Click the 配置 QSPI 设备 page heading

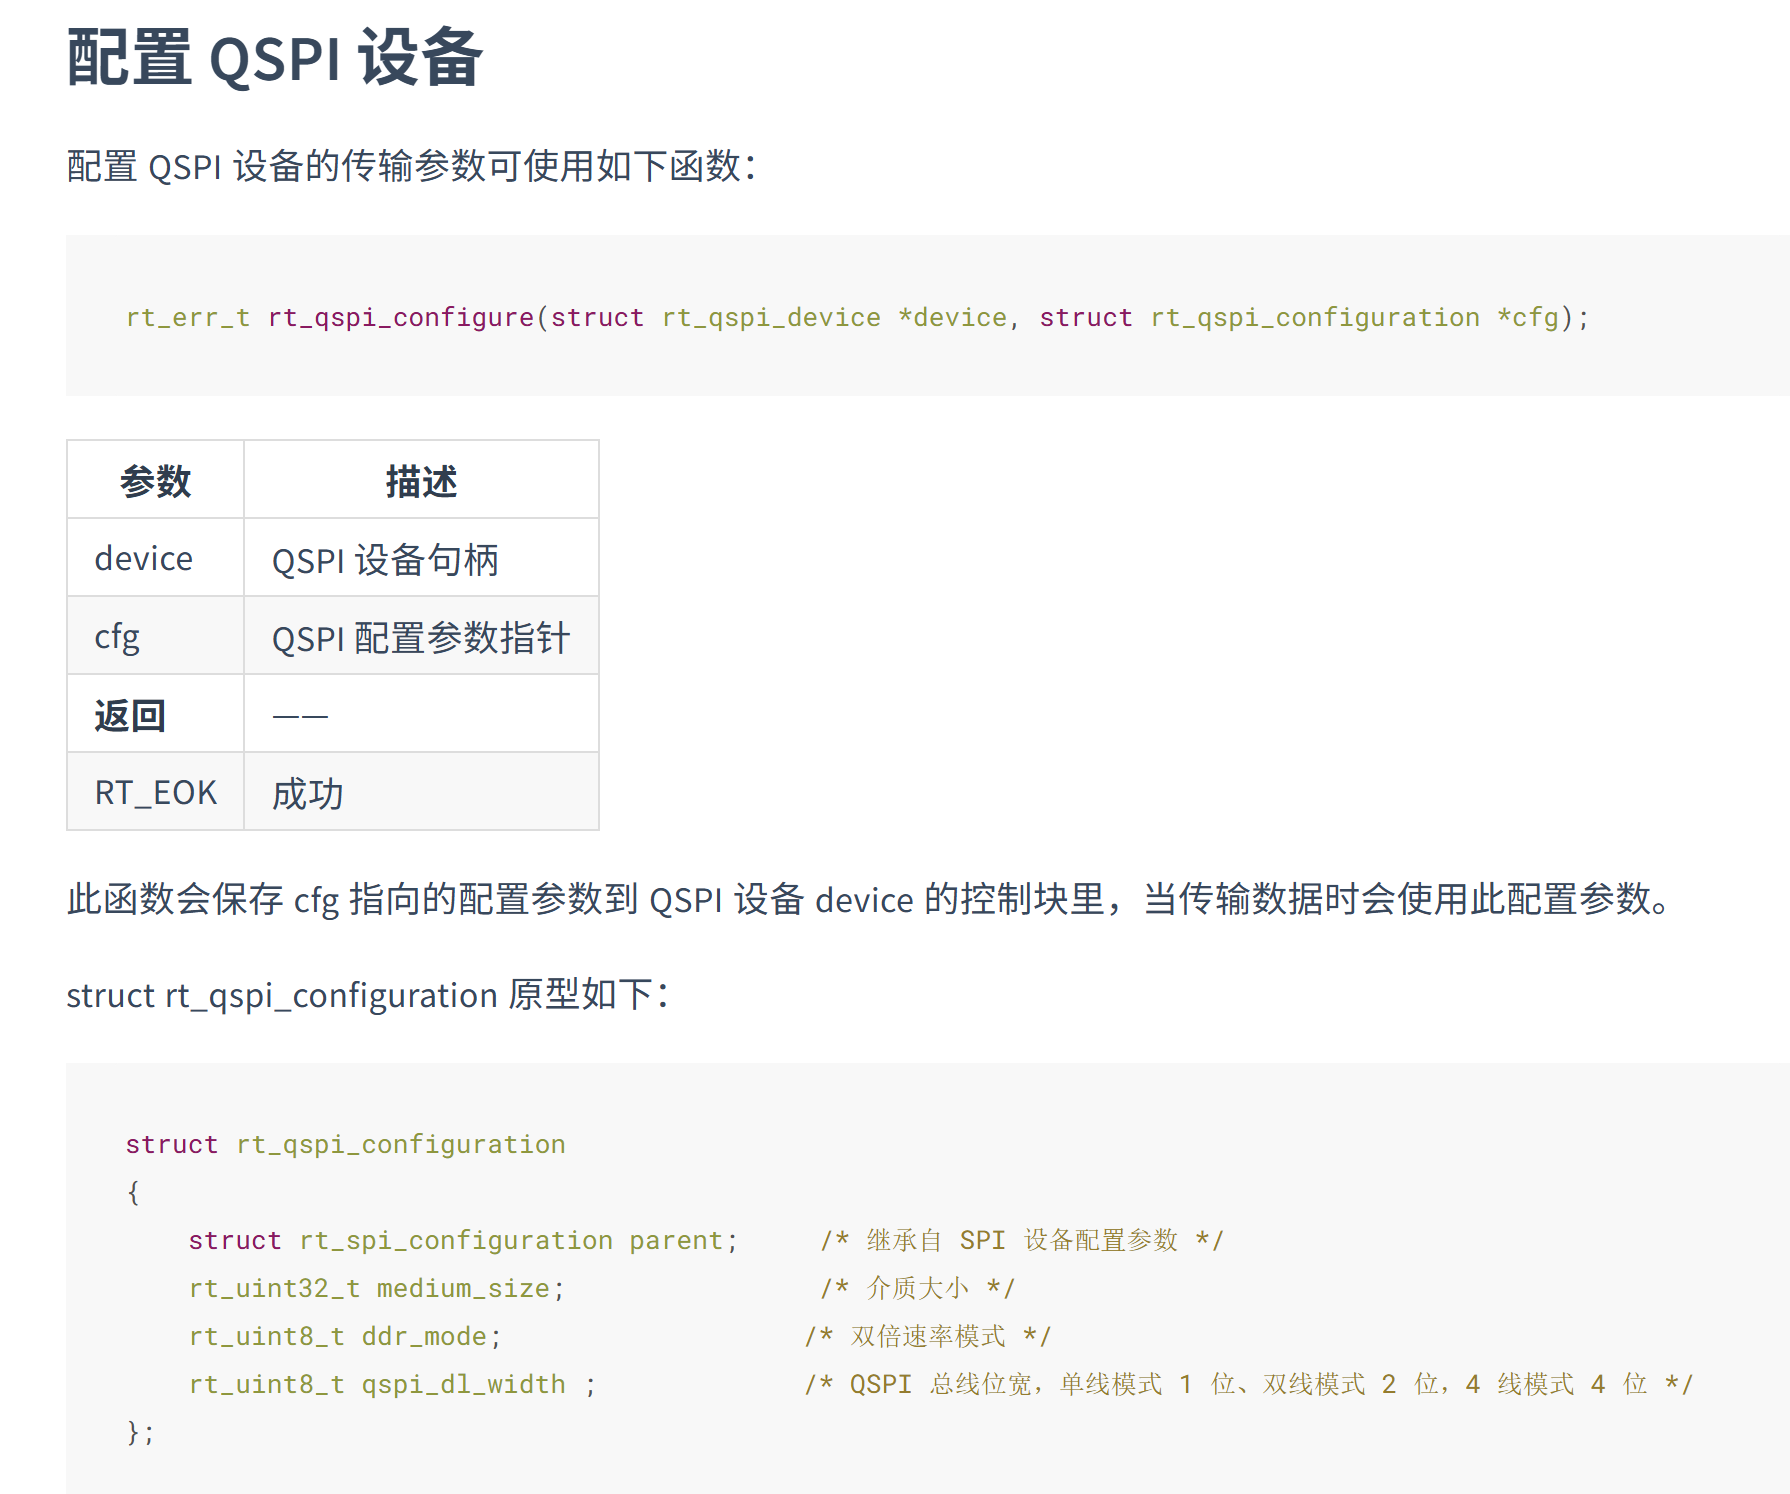tap(275, 58)
